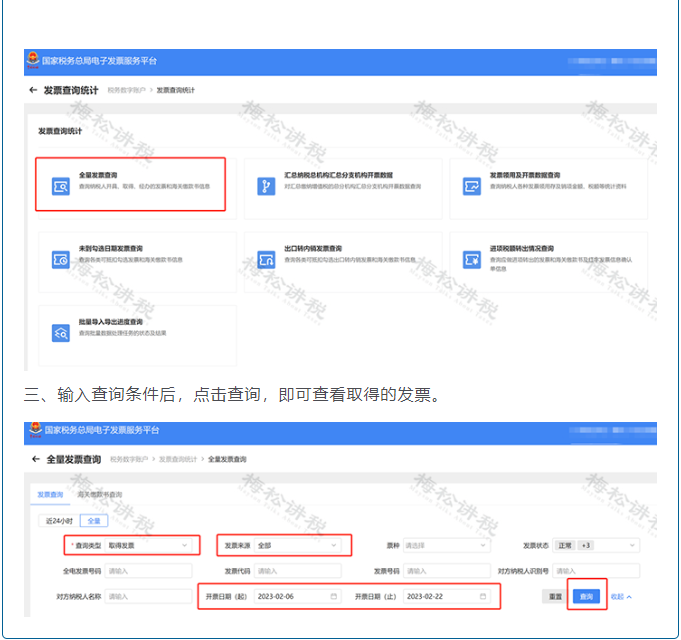This screenshot has width=681, height=640.
Task: Open the 批量导入导出进度查询 icon
Action: coord(61,333)
